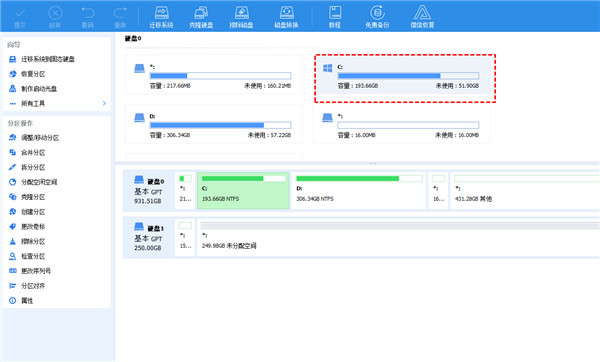Open the 免费备份 (Free Backup) toolbar icon
This screenshot has height=362, width=600.
377,17
